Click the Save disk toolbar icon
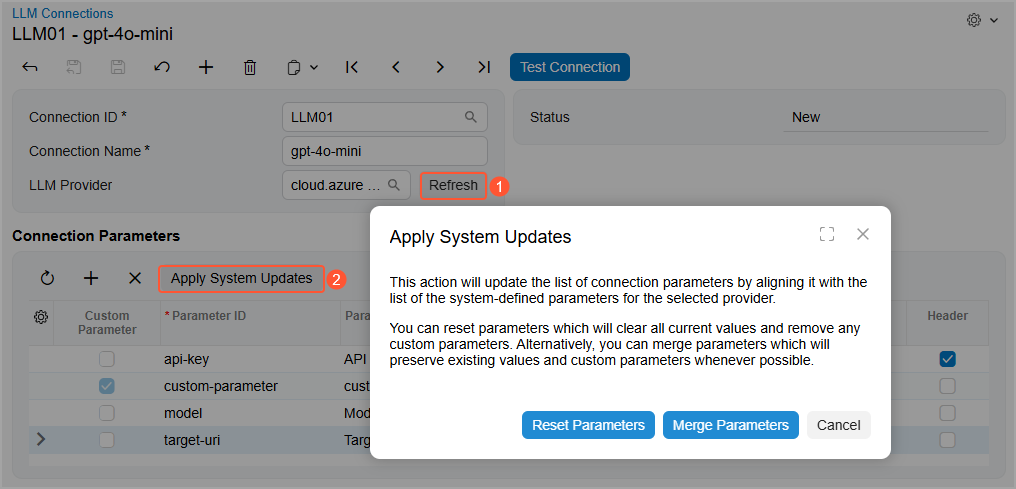 pyautogui.click(x=117, y=67)
